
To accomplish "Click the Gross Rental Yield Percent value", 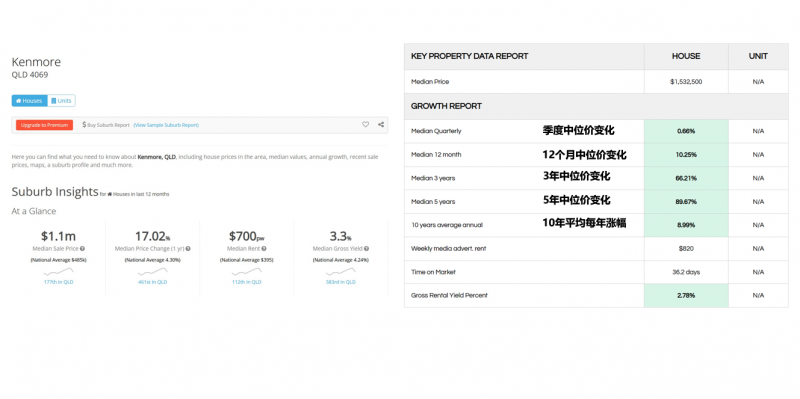I will 686,295.
